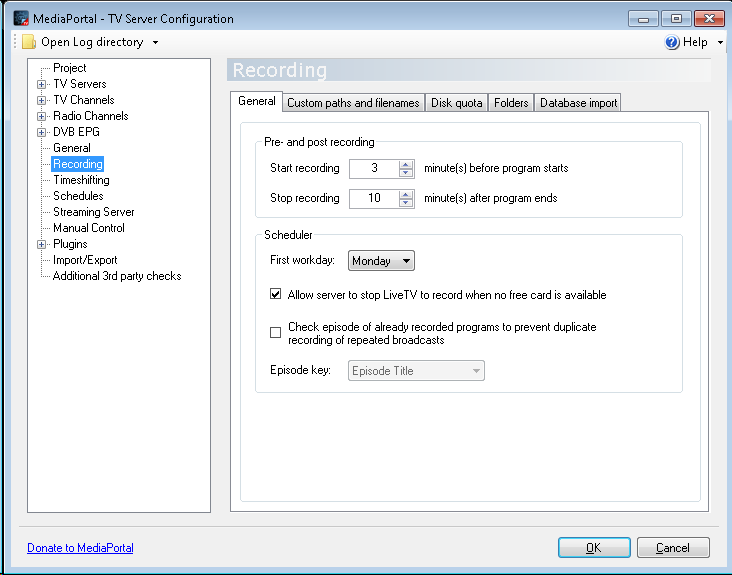Open the Disk quota tab

tap(456, 103)
